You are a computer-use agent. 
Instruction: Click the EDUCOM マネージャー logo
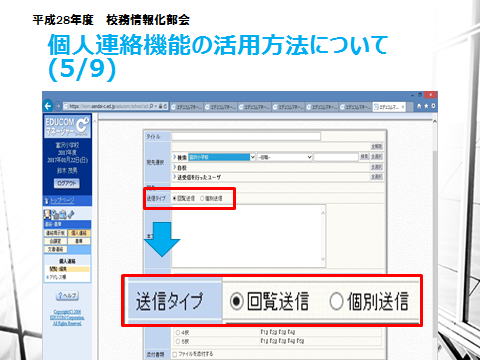(67, 126)
